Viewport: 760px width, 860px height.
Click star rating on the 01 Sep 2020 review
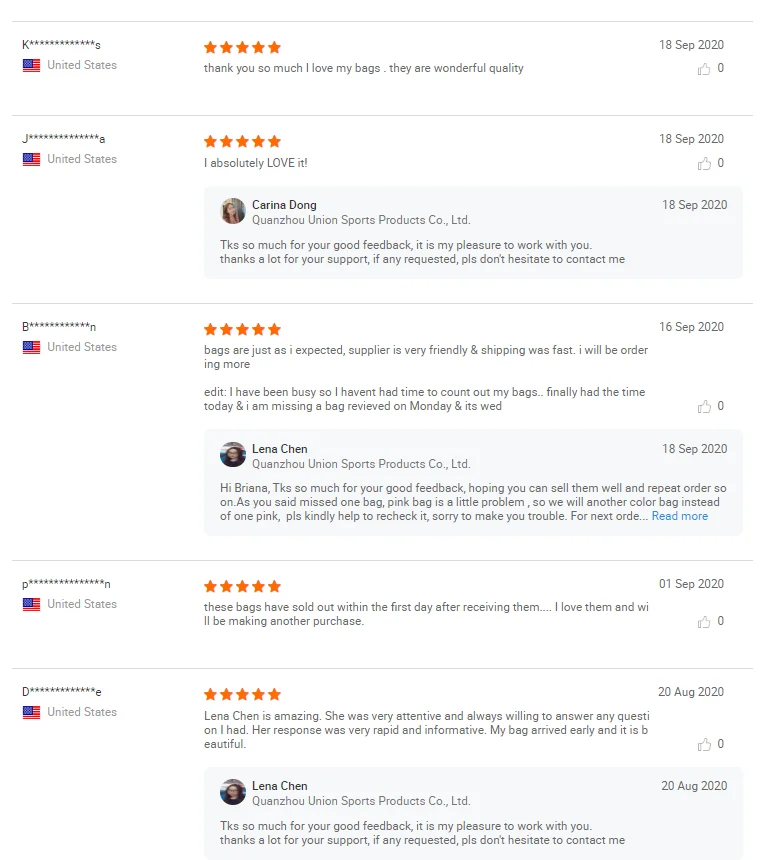(x=242, y=586)
